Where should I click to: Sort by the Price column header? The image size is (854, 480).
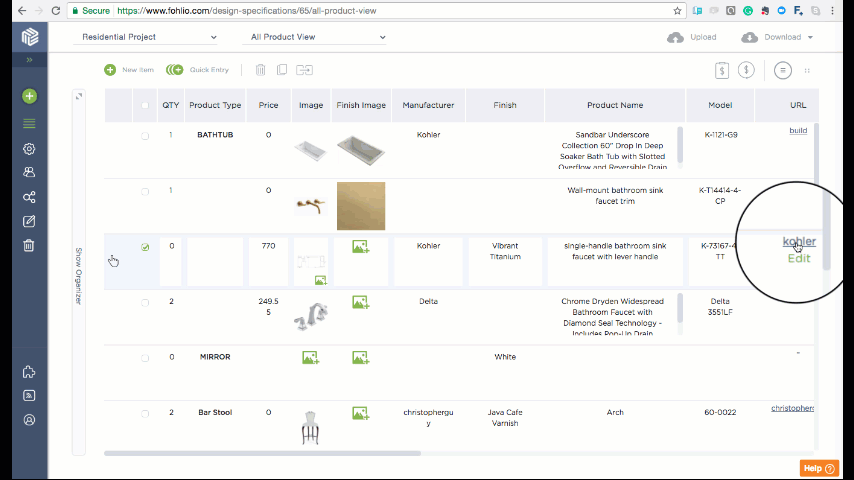(269, 105)
